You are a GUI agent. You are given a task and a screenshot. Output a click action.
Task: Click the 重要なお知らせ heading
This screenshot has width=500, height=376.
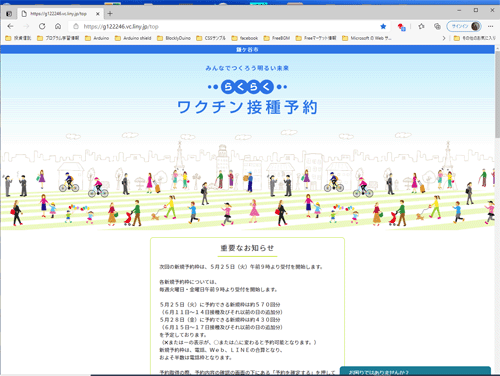click(x=247, y=248)
